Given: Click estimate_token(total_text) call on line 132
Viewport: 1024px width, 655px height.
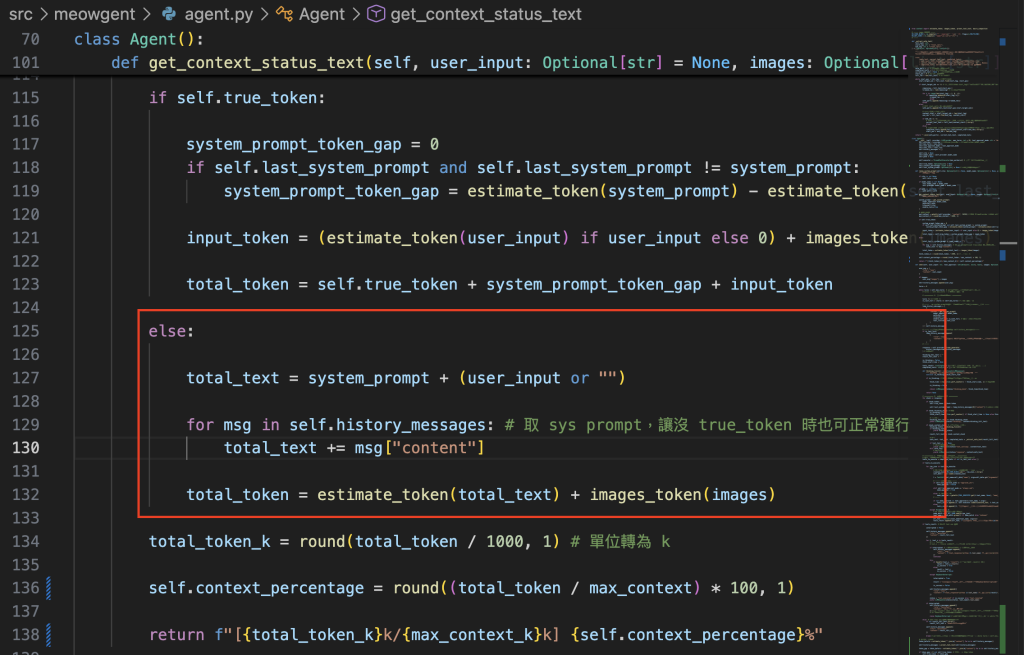Looking at the screenshot, I should [438, 495].
